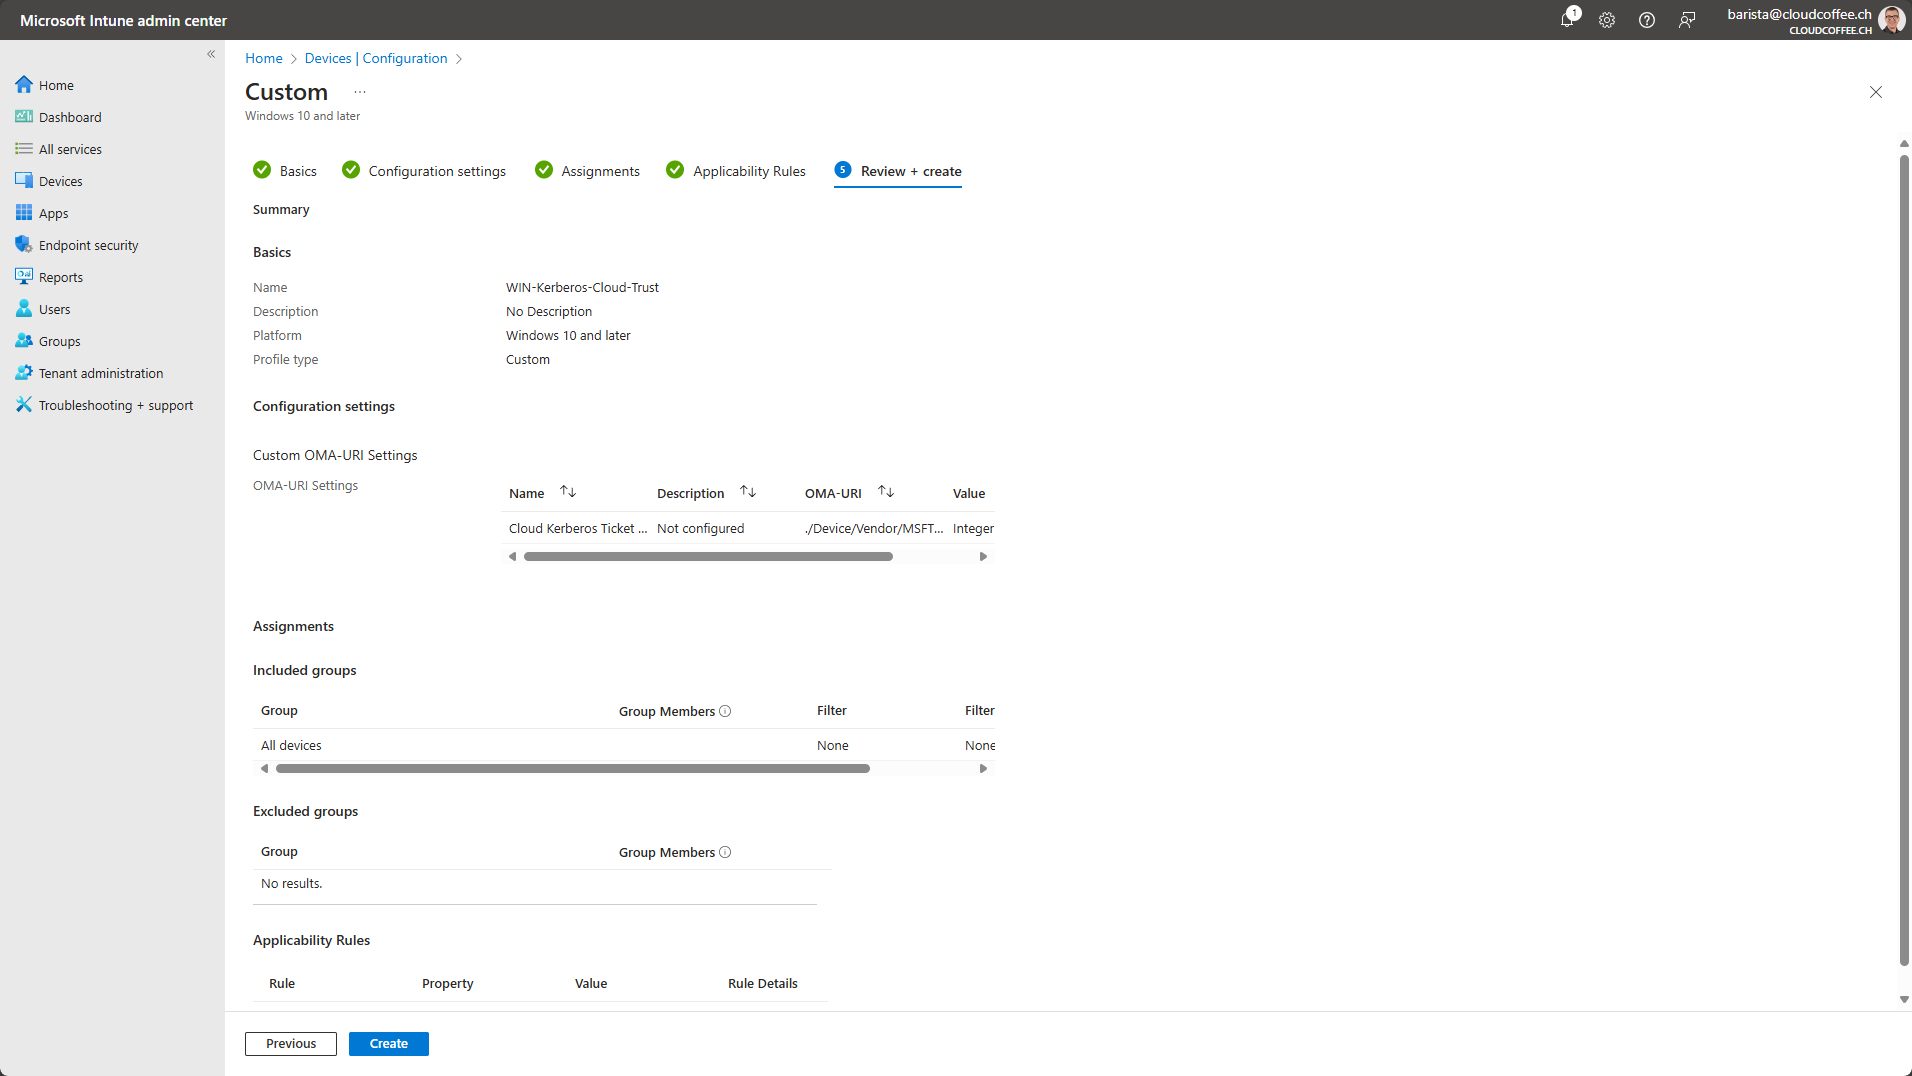Screen dimensions: 1912x1076
Task: Select the Apps icon in the navigation pane
Action: click(x=53, y=212)
